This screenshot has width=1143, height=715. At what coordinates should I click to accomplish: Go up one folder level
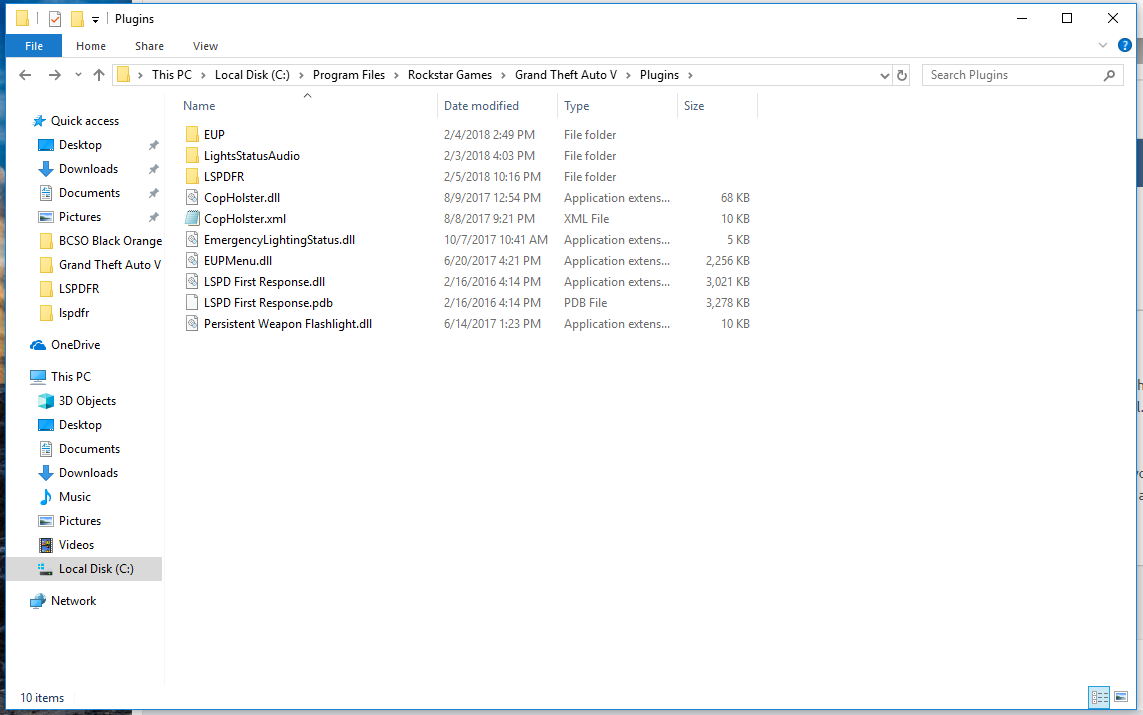click(98, 75)
